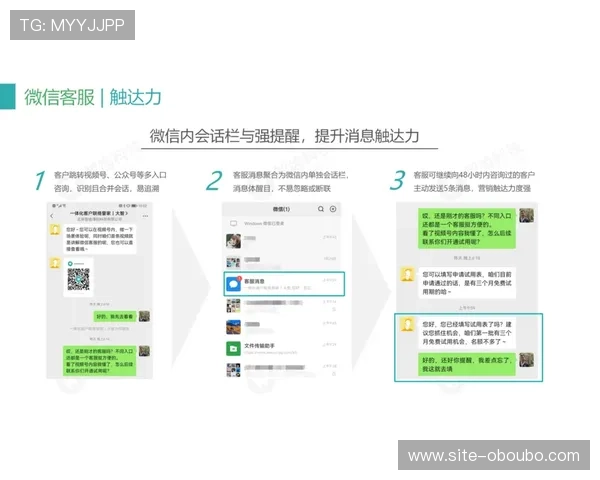Tap the green 文件传输助手 folder icon
This screenshot has width=600, height=480.
click(x=233, y=349)
